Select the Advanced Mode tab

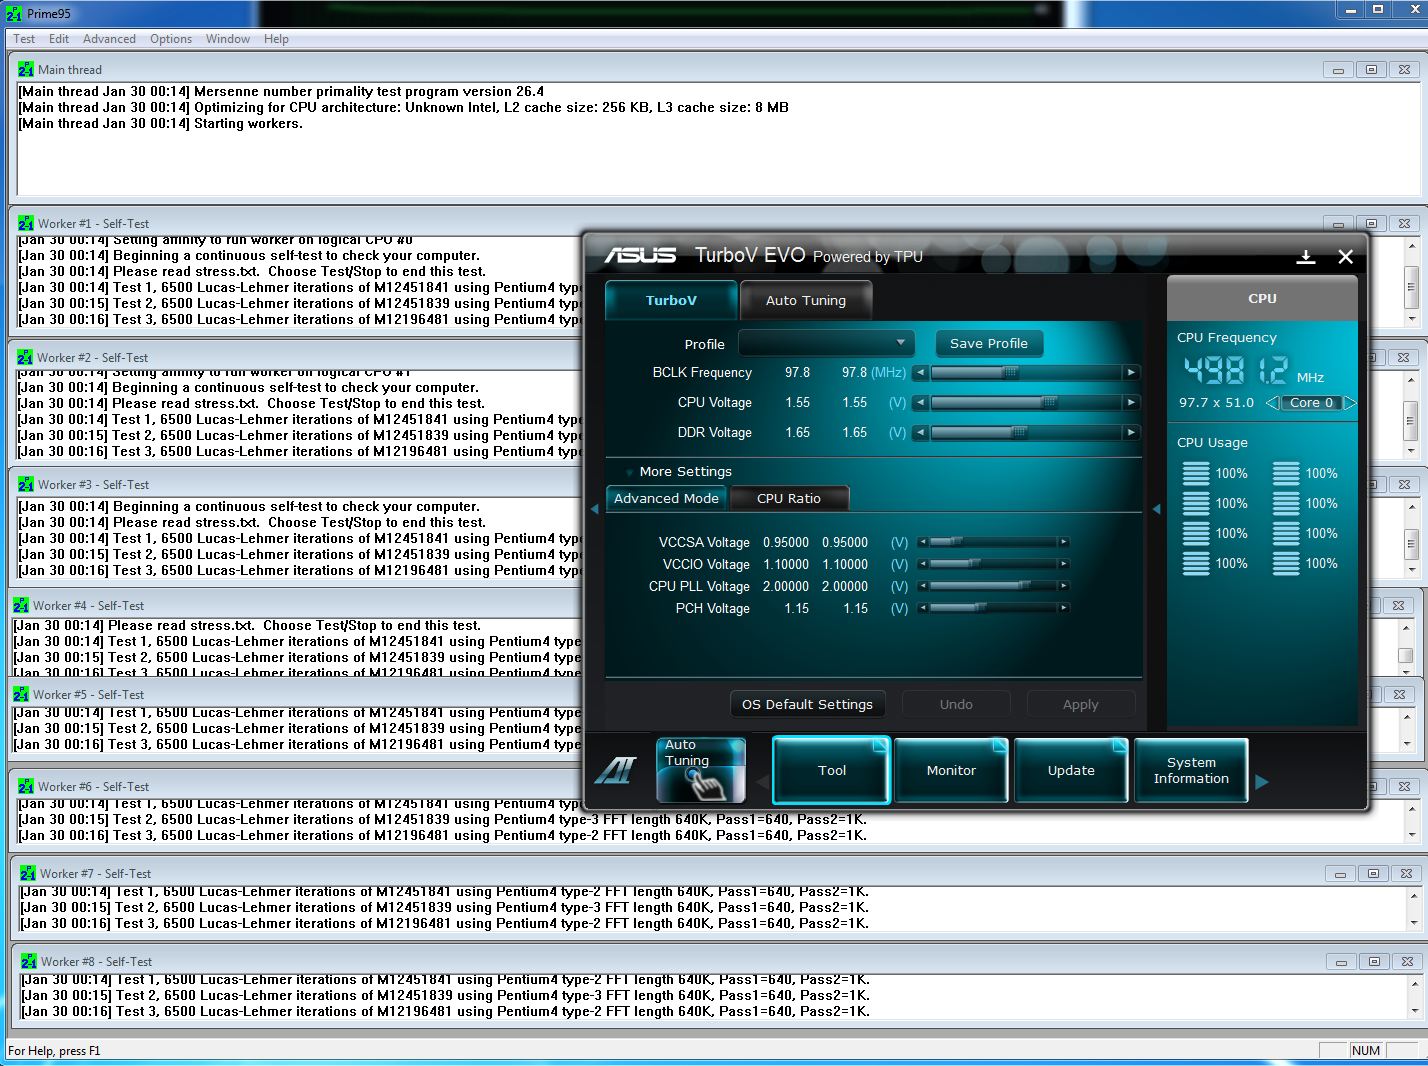[x=666, y=498]
